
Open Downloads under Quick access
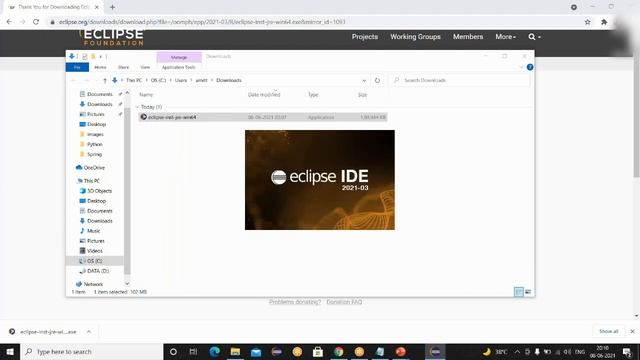pos(100,104)
